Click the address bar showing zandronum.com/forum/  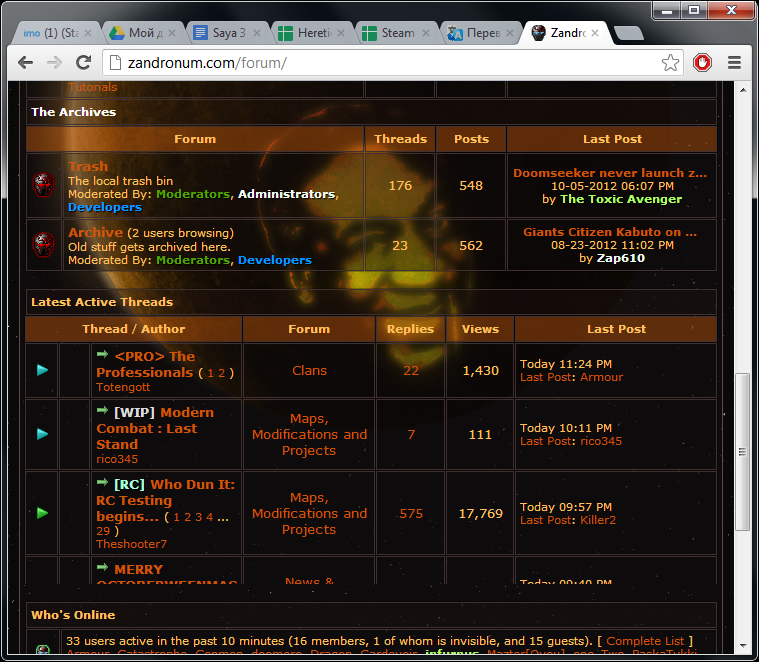(380, 63)
